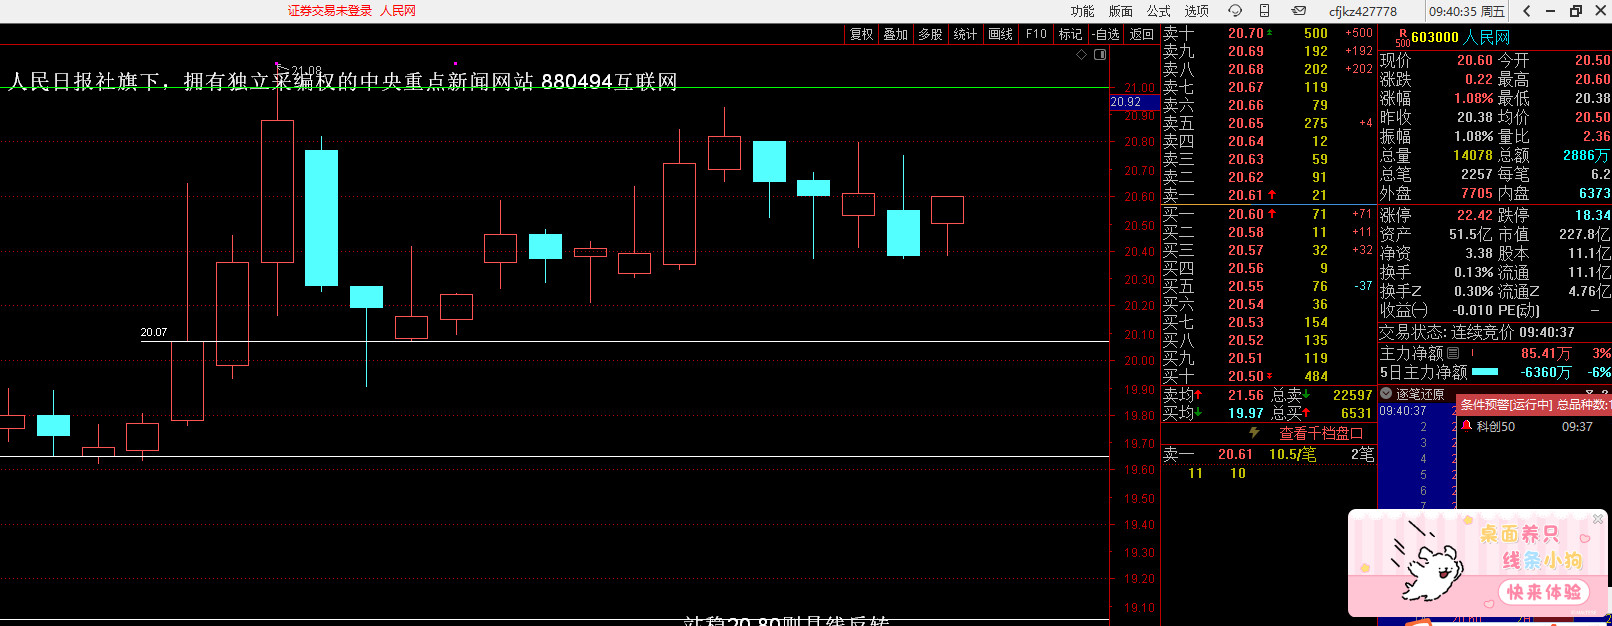Click the 买十 price 20.50

[1246, 376]
